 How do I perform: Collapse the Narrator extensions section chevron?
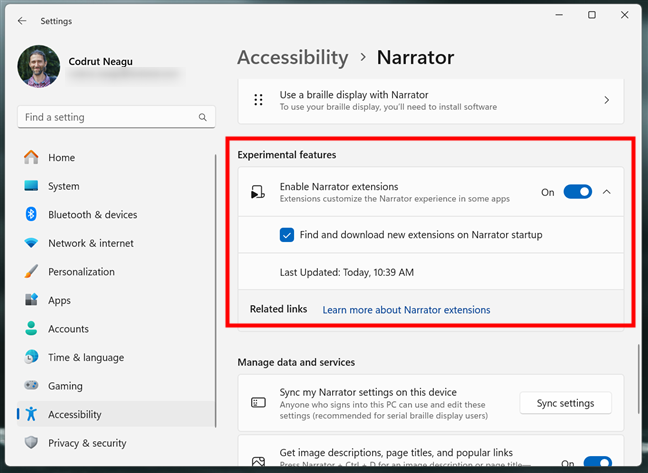pos(606,192)
